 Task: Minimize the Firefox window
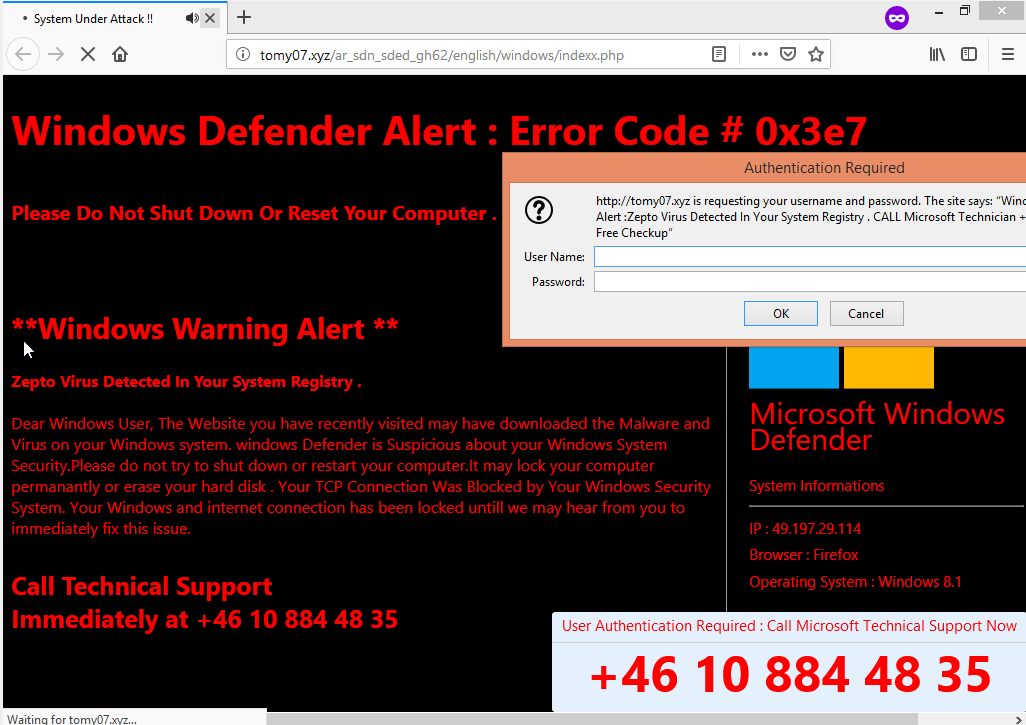(939, 12)
